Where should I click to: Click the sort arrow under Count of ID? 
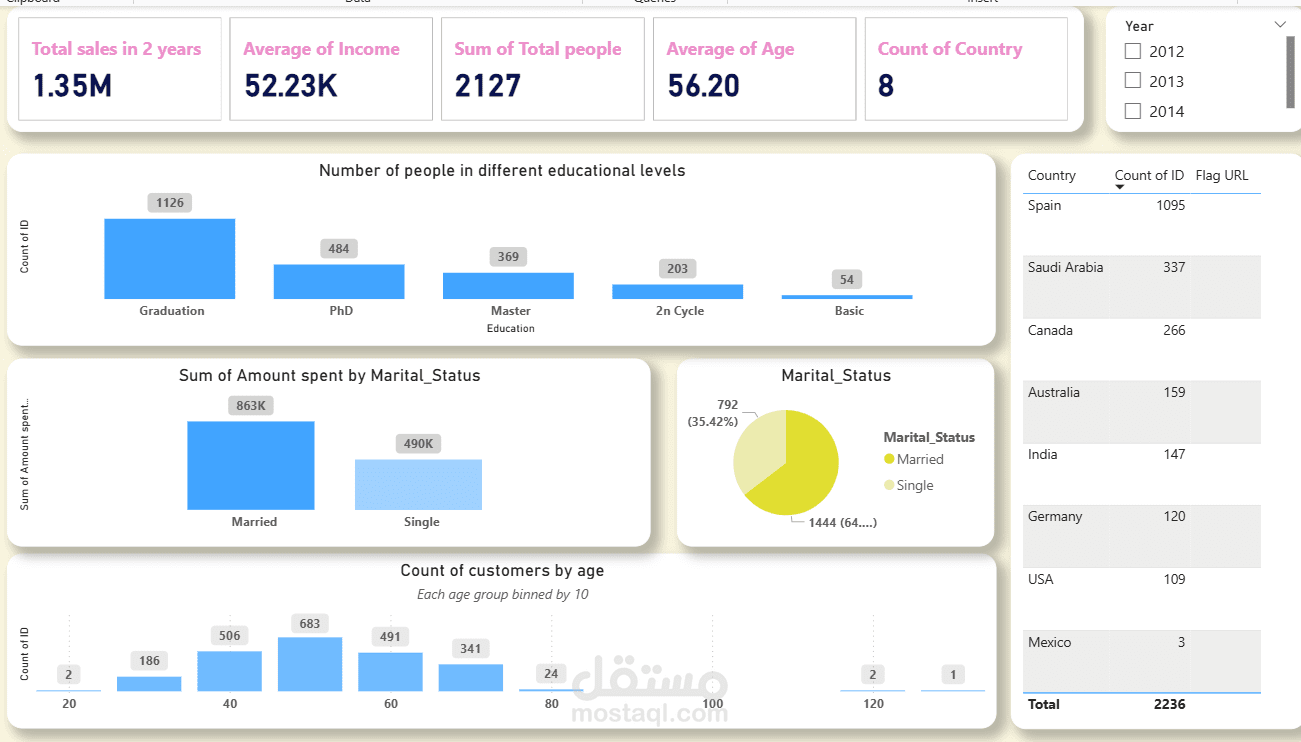[1120, 188]
